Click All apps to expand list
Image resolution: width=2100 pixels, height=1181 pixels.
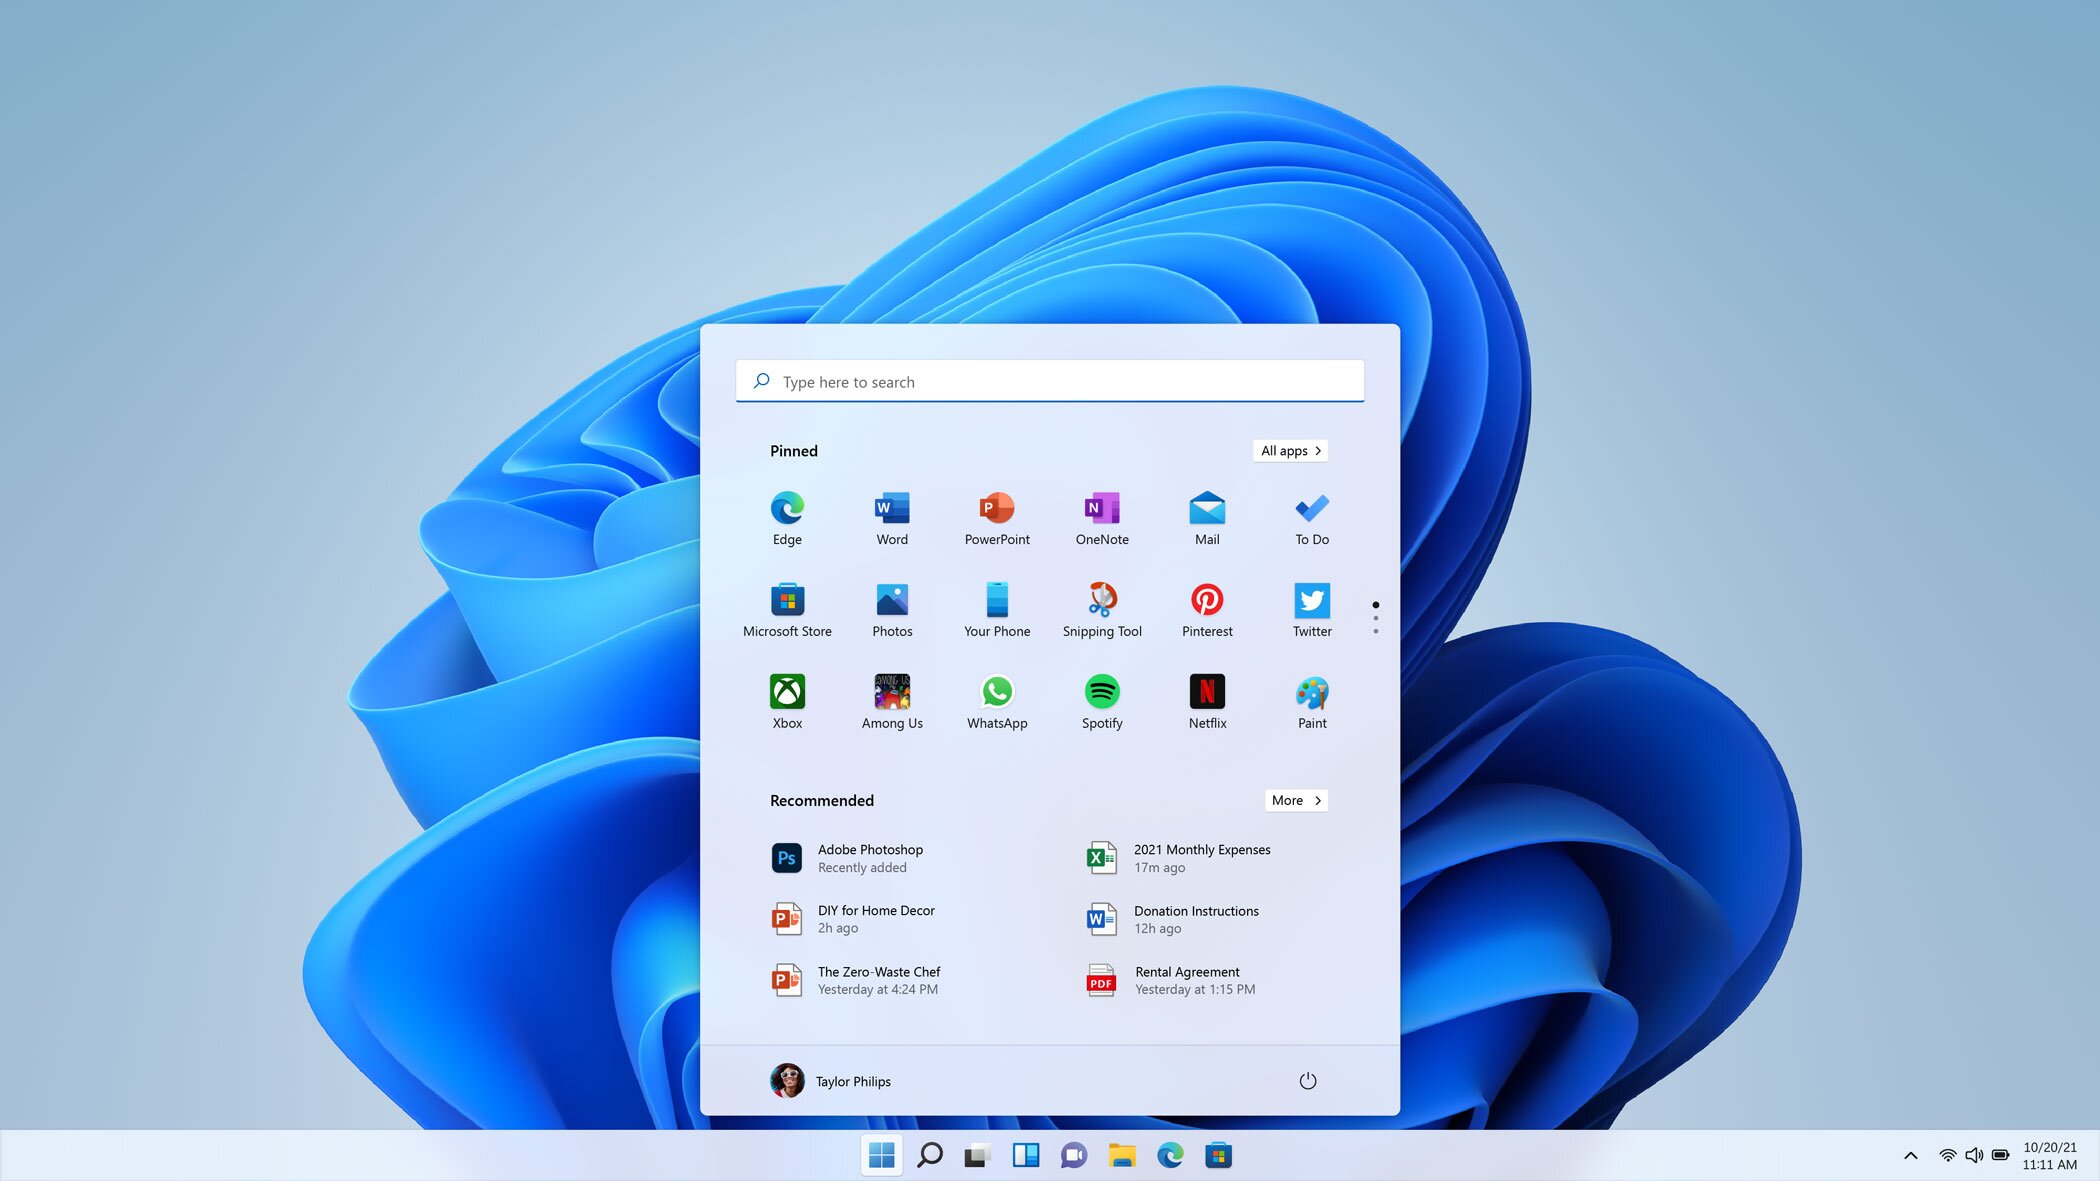point(1289,450)
